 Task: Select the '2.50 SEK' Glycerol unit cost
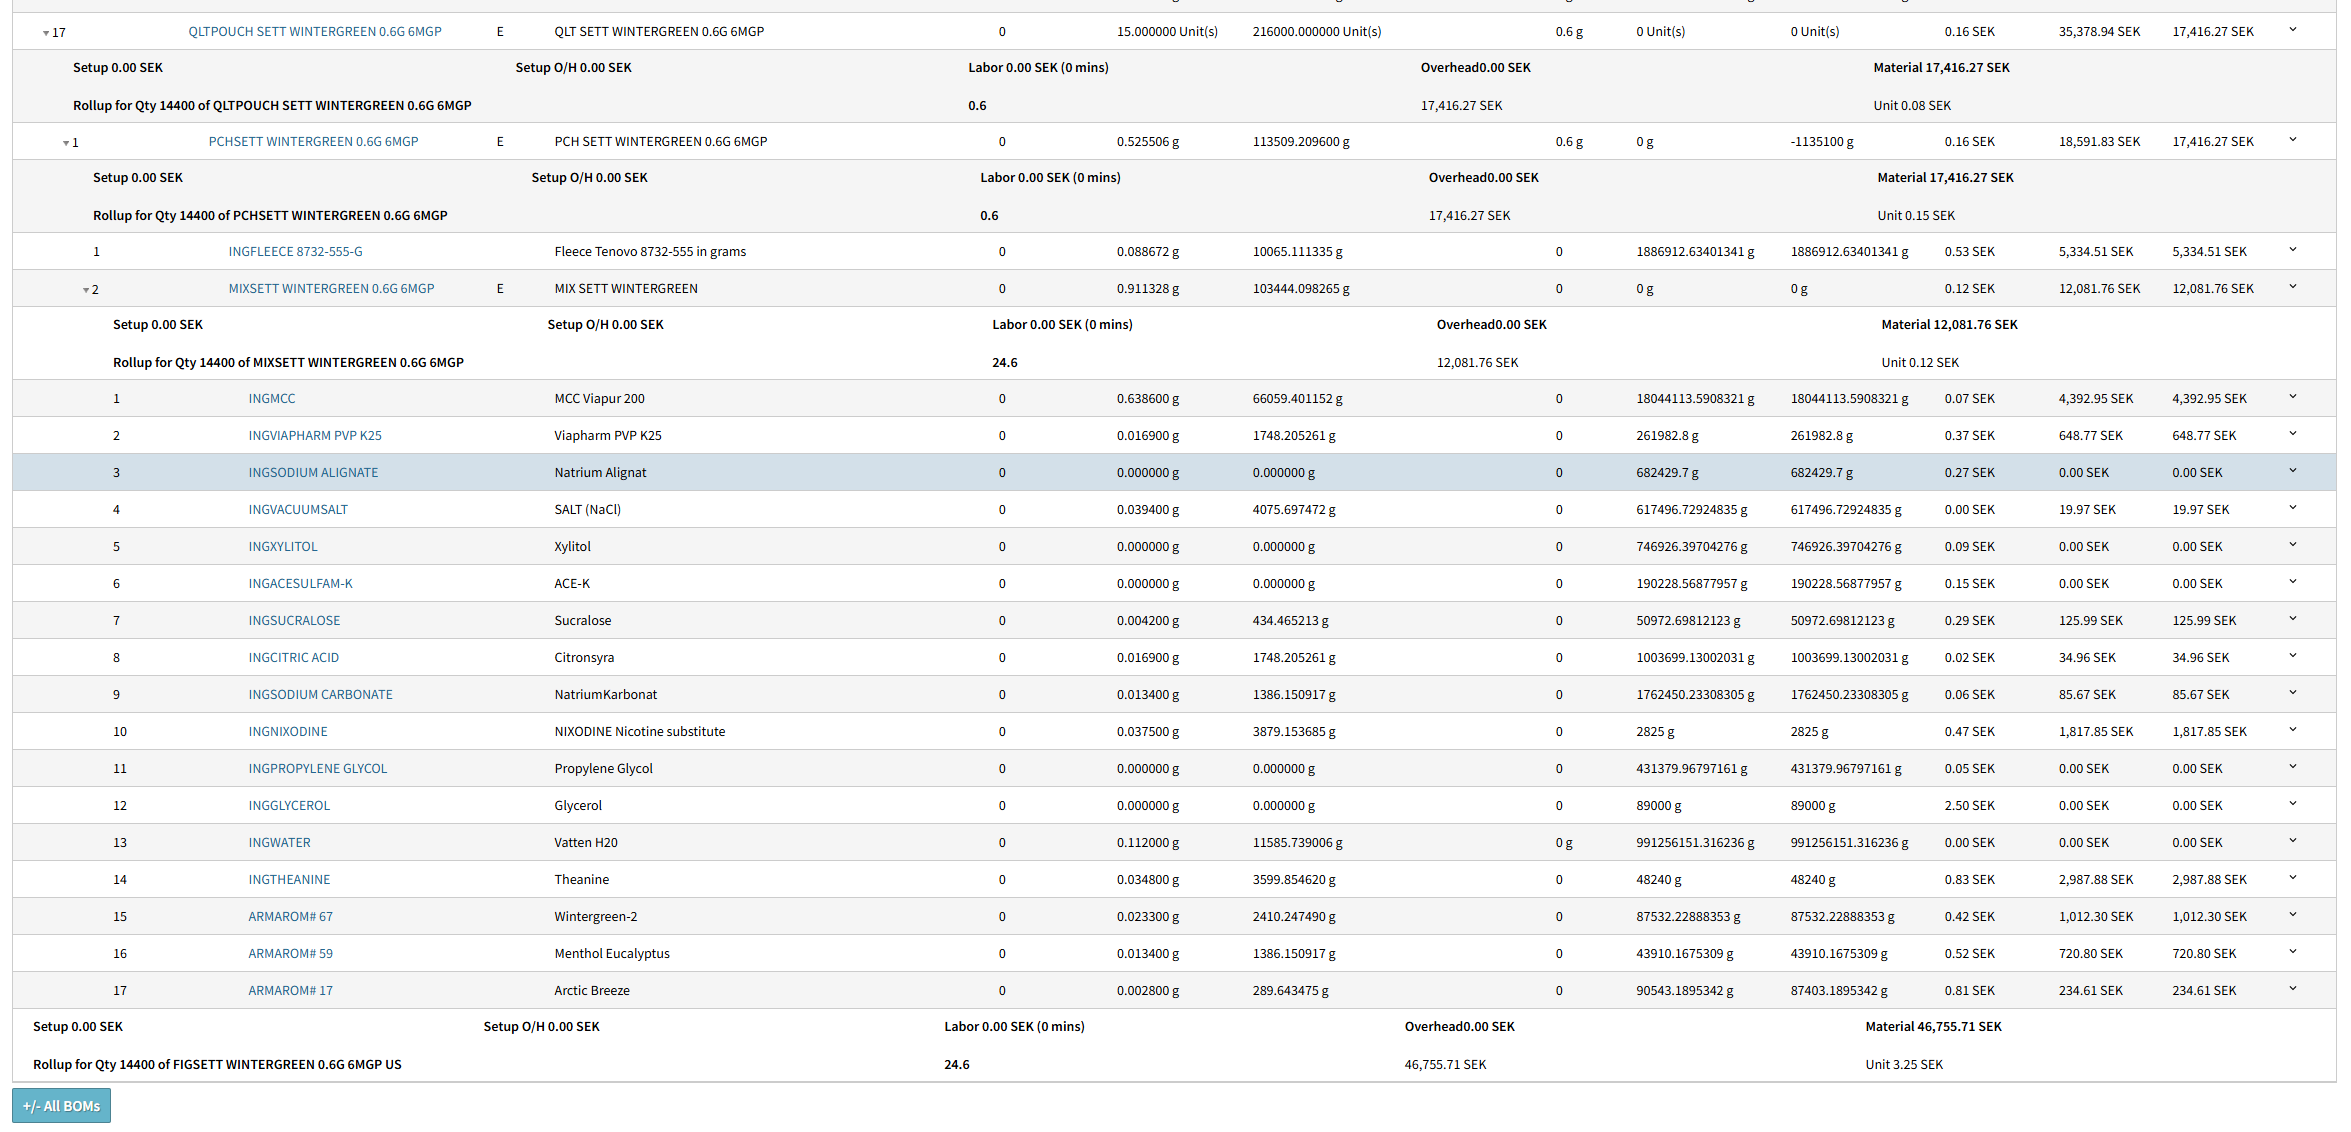[1969, 806]
